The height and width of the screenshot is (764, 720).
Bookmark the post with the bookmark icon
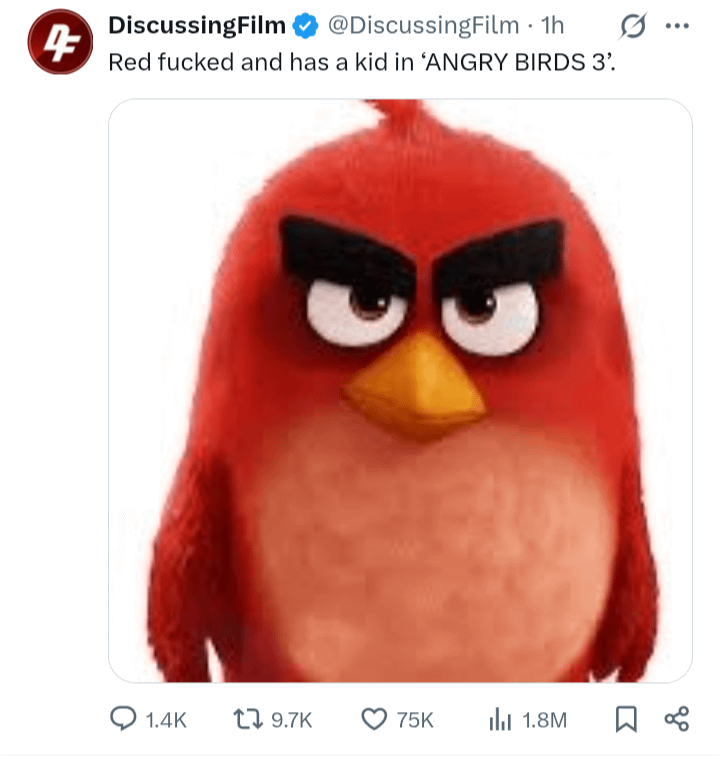point(626,719)
